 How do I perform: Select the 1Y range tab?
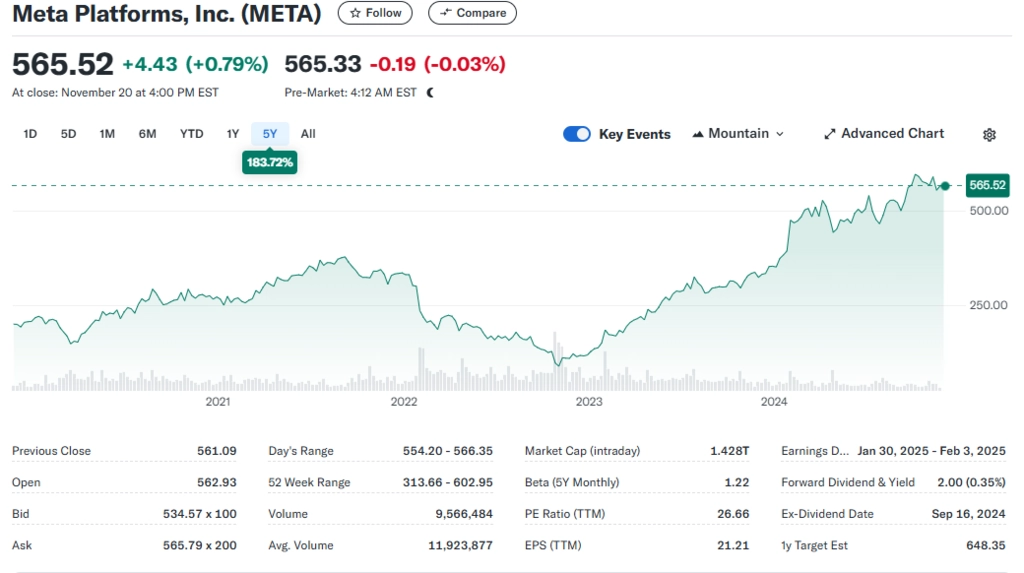click(232, 134)
